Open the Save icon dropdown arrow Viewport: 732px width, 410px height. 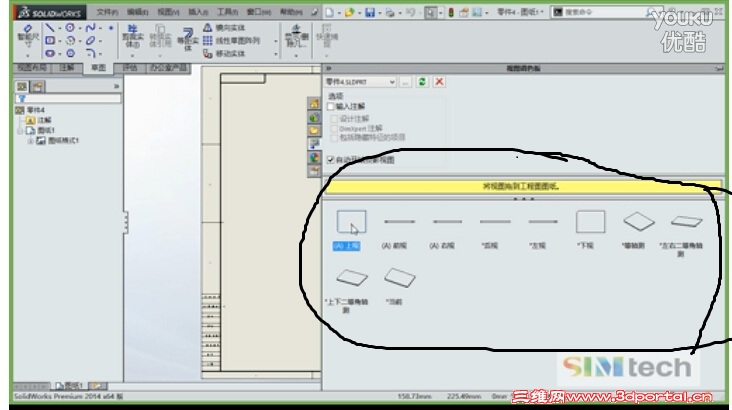point(380,13)
